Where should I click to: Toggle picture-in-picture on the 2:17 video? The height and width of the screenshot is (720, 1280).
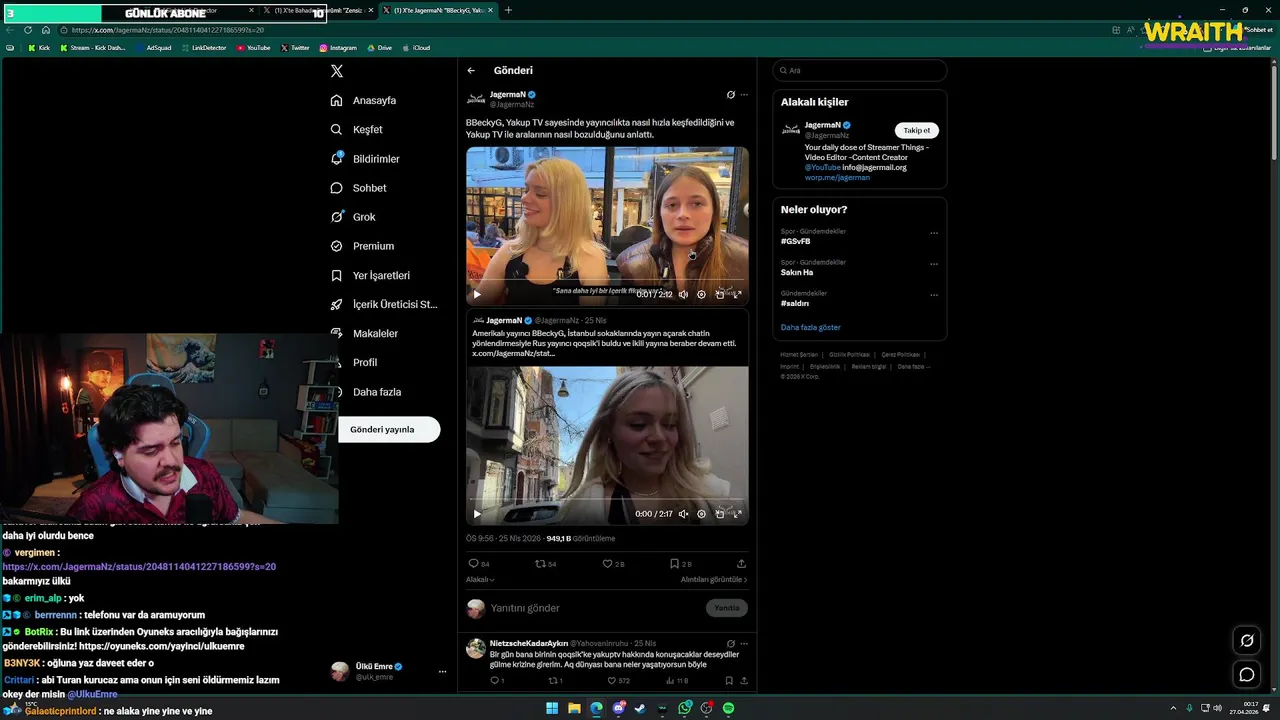tap(719, 514)
